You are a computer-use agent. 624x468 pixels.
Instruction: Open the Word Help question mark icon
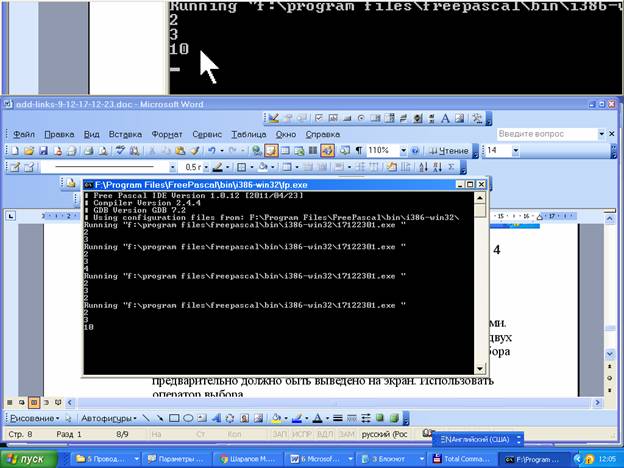pos(415,151)
